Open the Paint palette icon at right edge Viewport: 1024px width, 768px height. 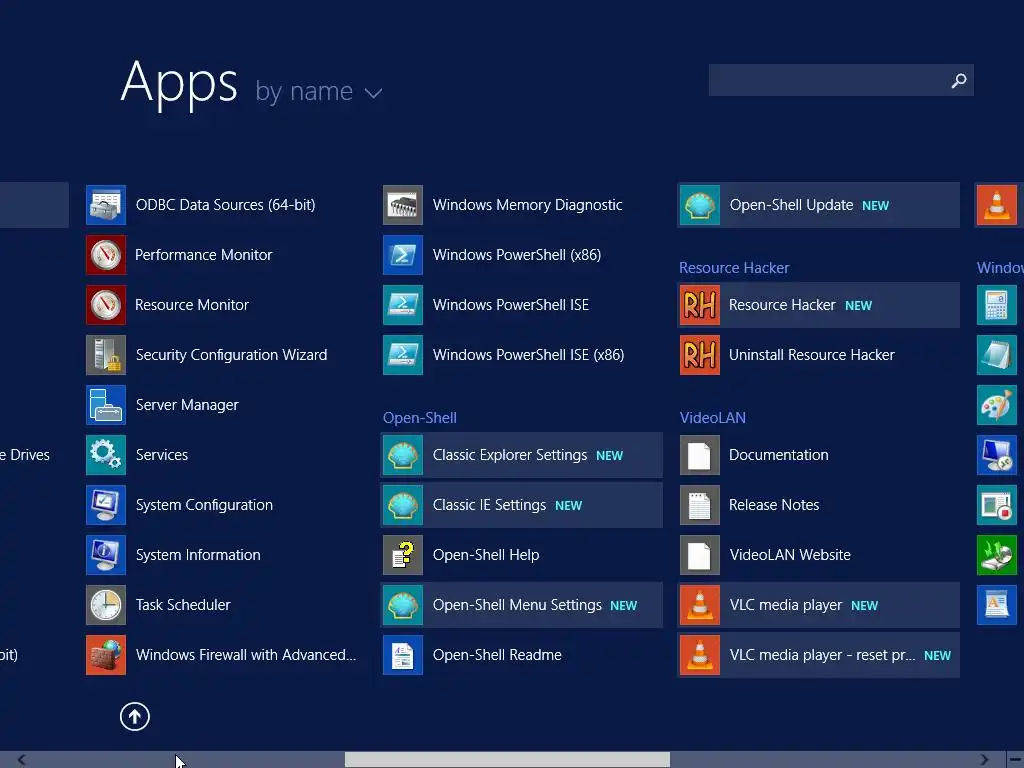pyautogui.click(x=997, y=405)
